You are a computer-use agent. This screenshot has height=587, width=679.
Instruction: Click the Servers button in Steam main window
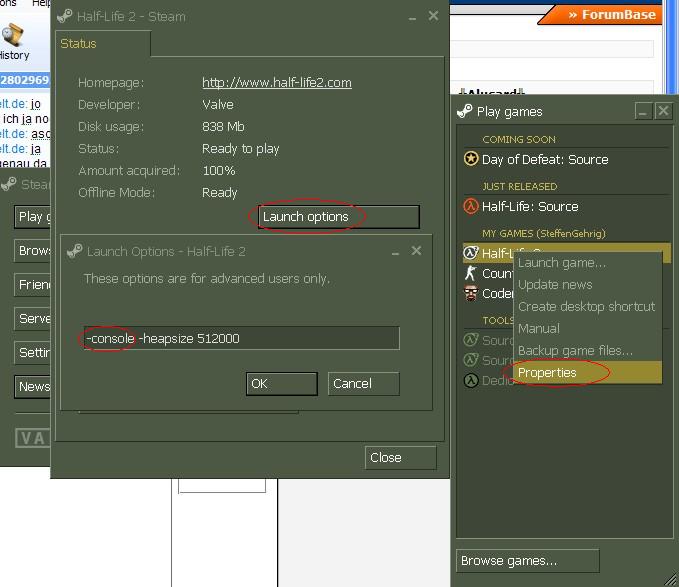click(33, 319)
